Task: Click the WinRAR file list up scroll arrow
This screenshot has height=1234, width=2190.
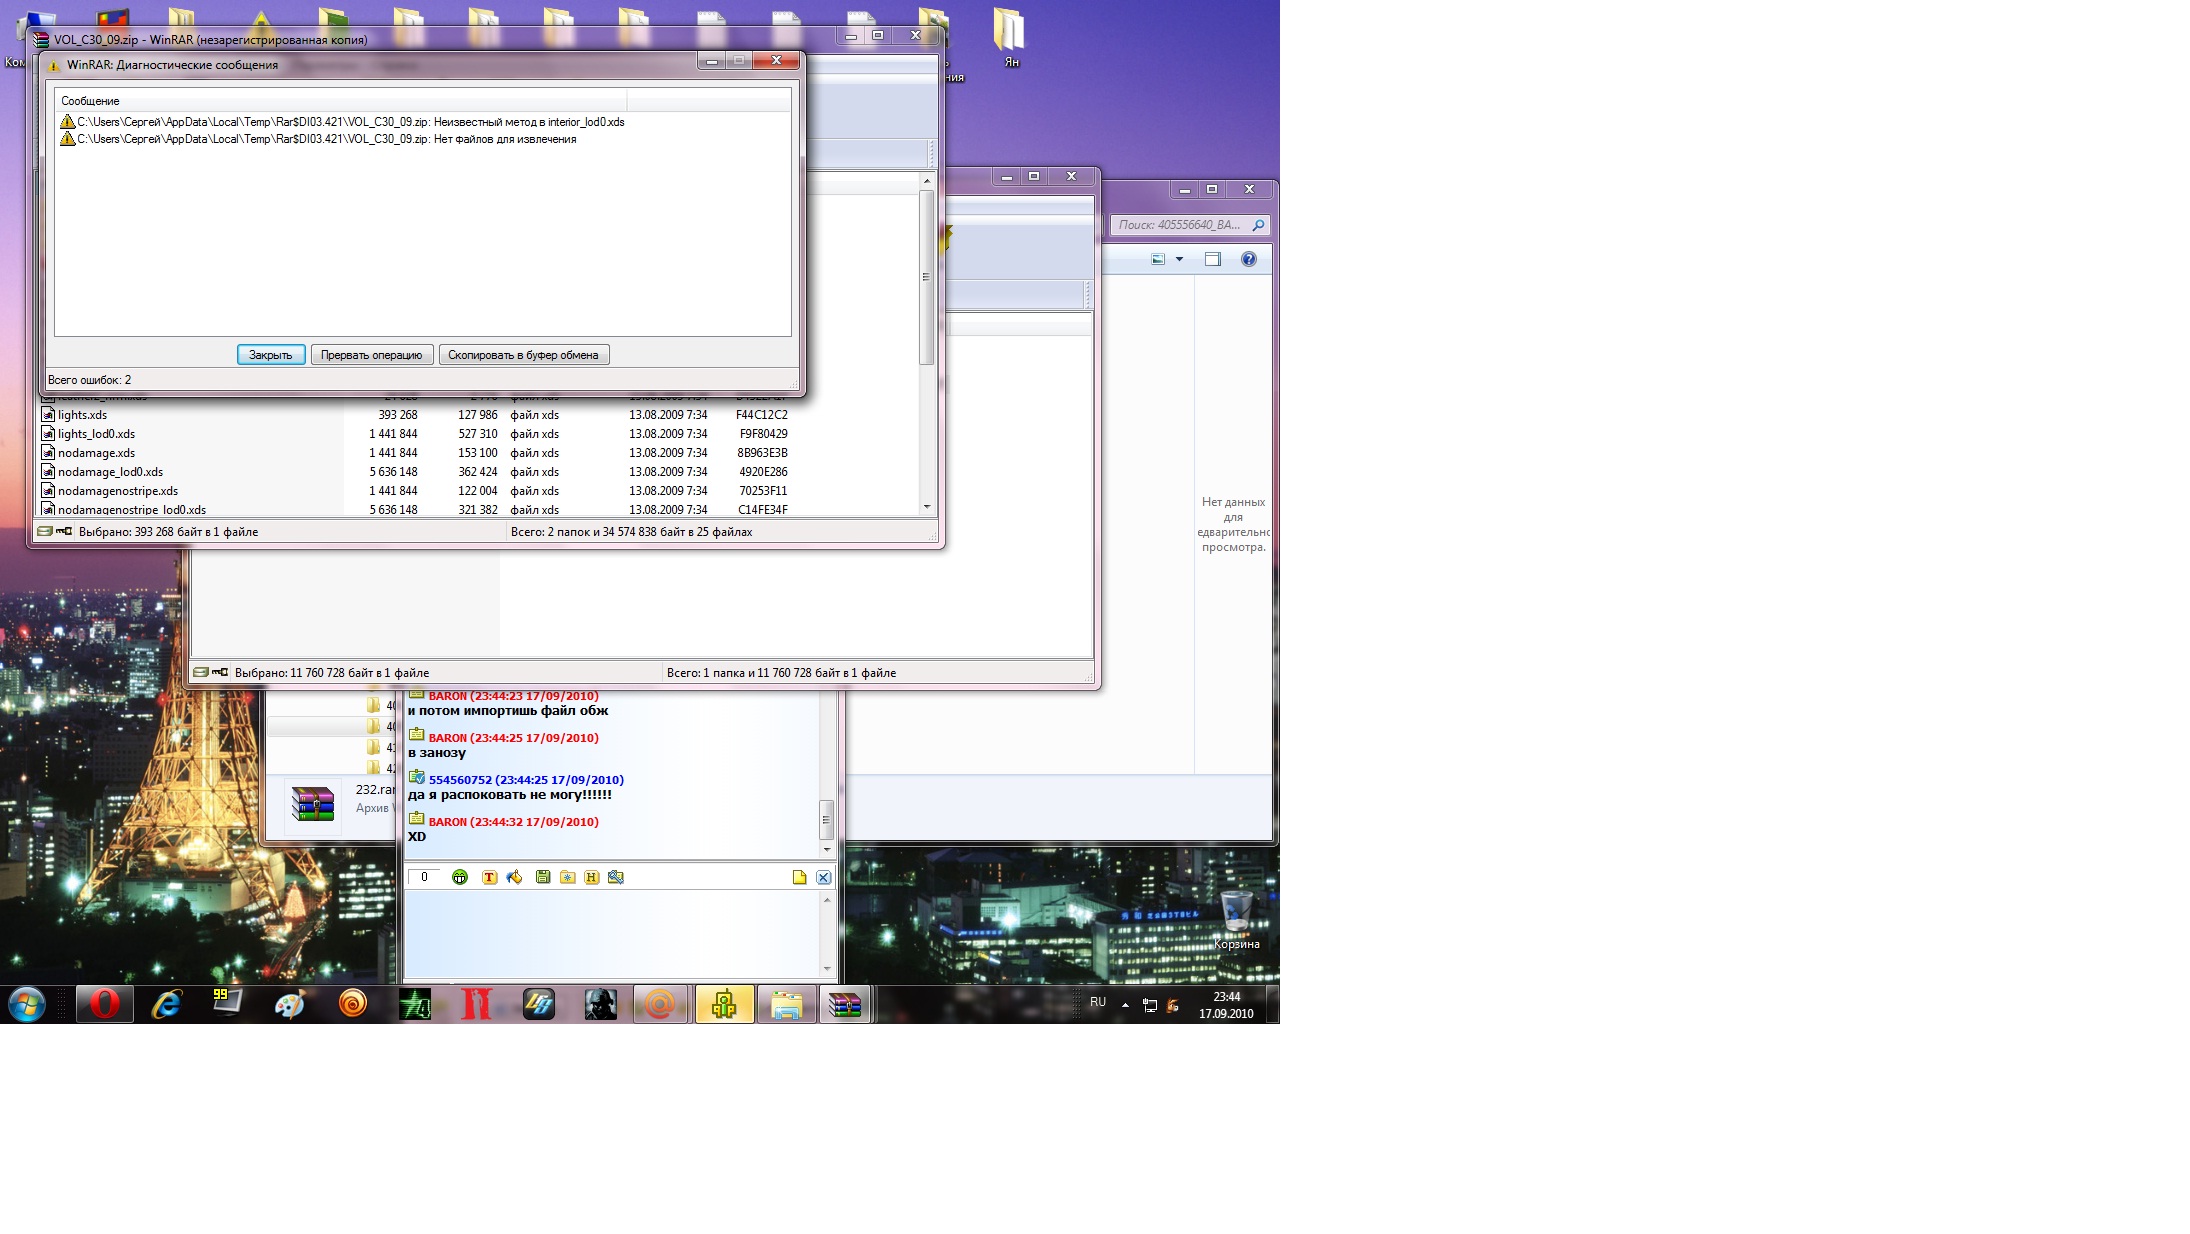Action: (x=927, y=181)
